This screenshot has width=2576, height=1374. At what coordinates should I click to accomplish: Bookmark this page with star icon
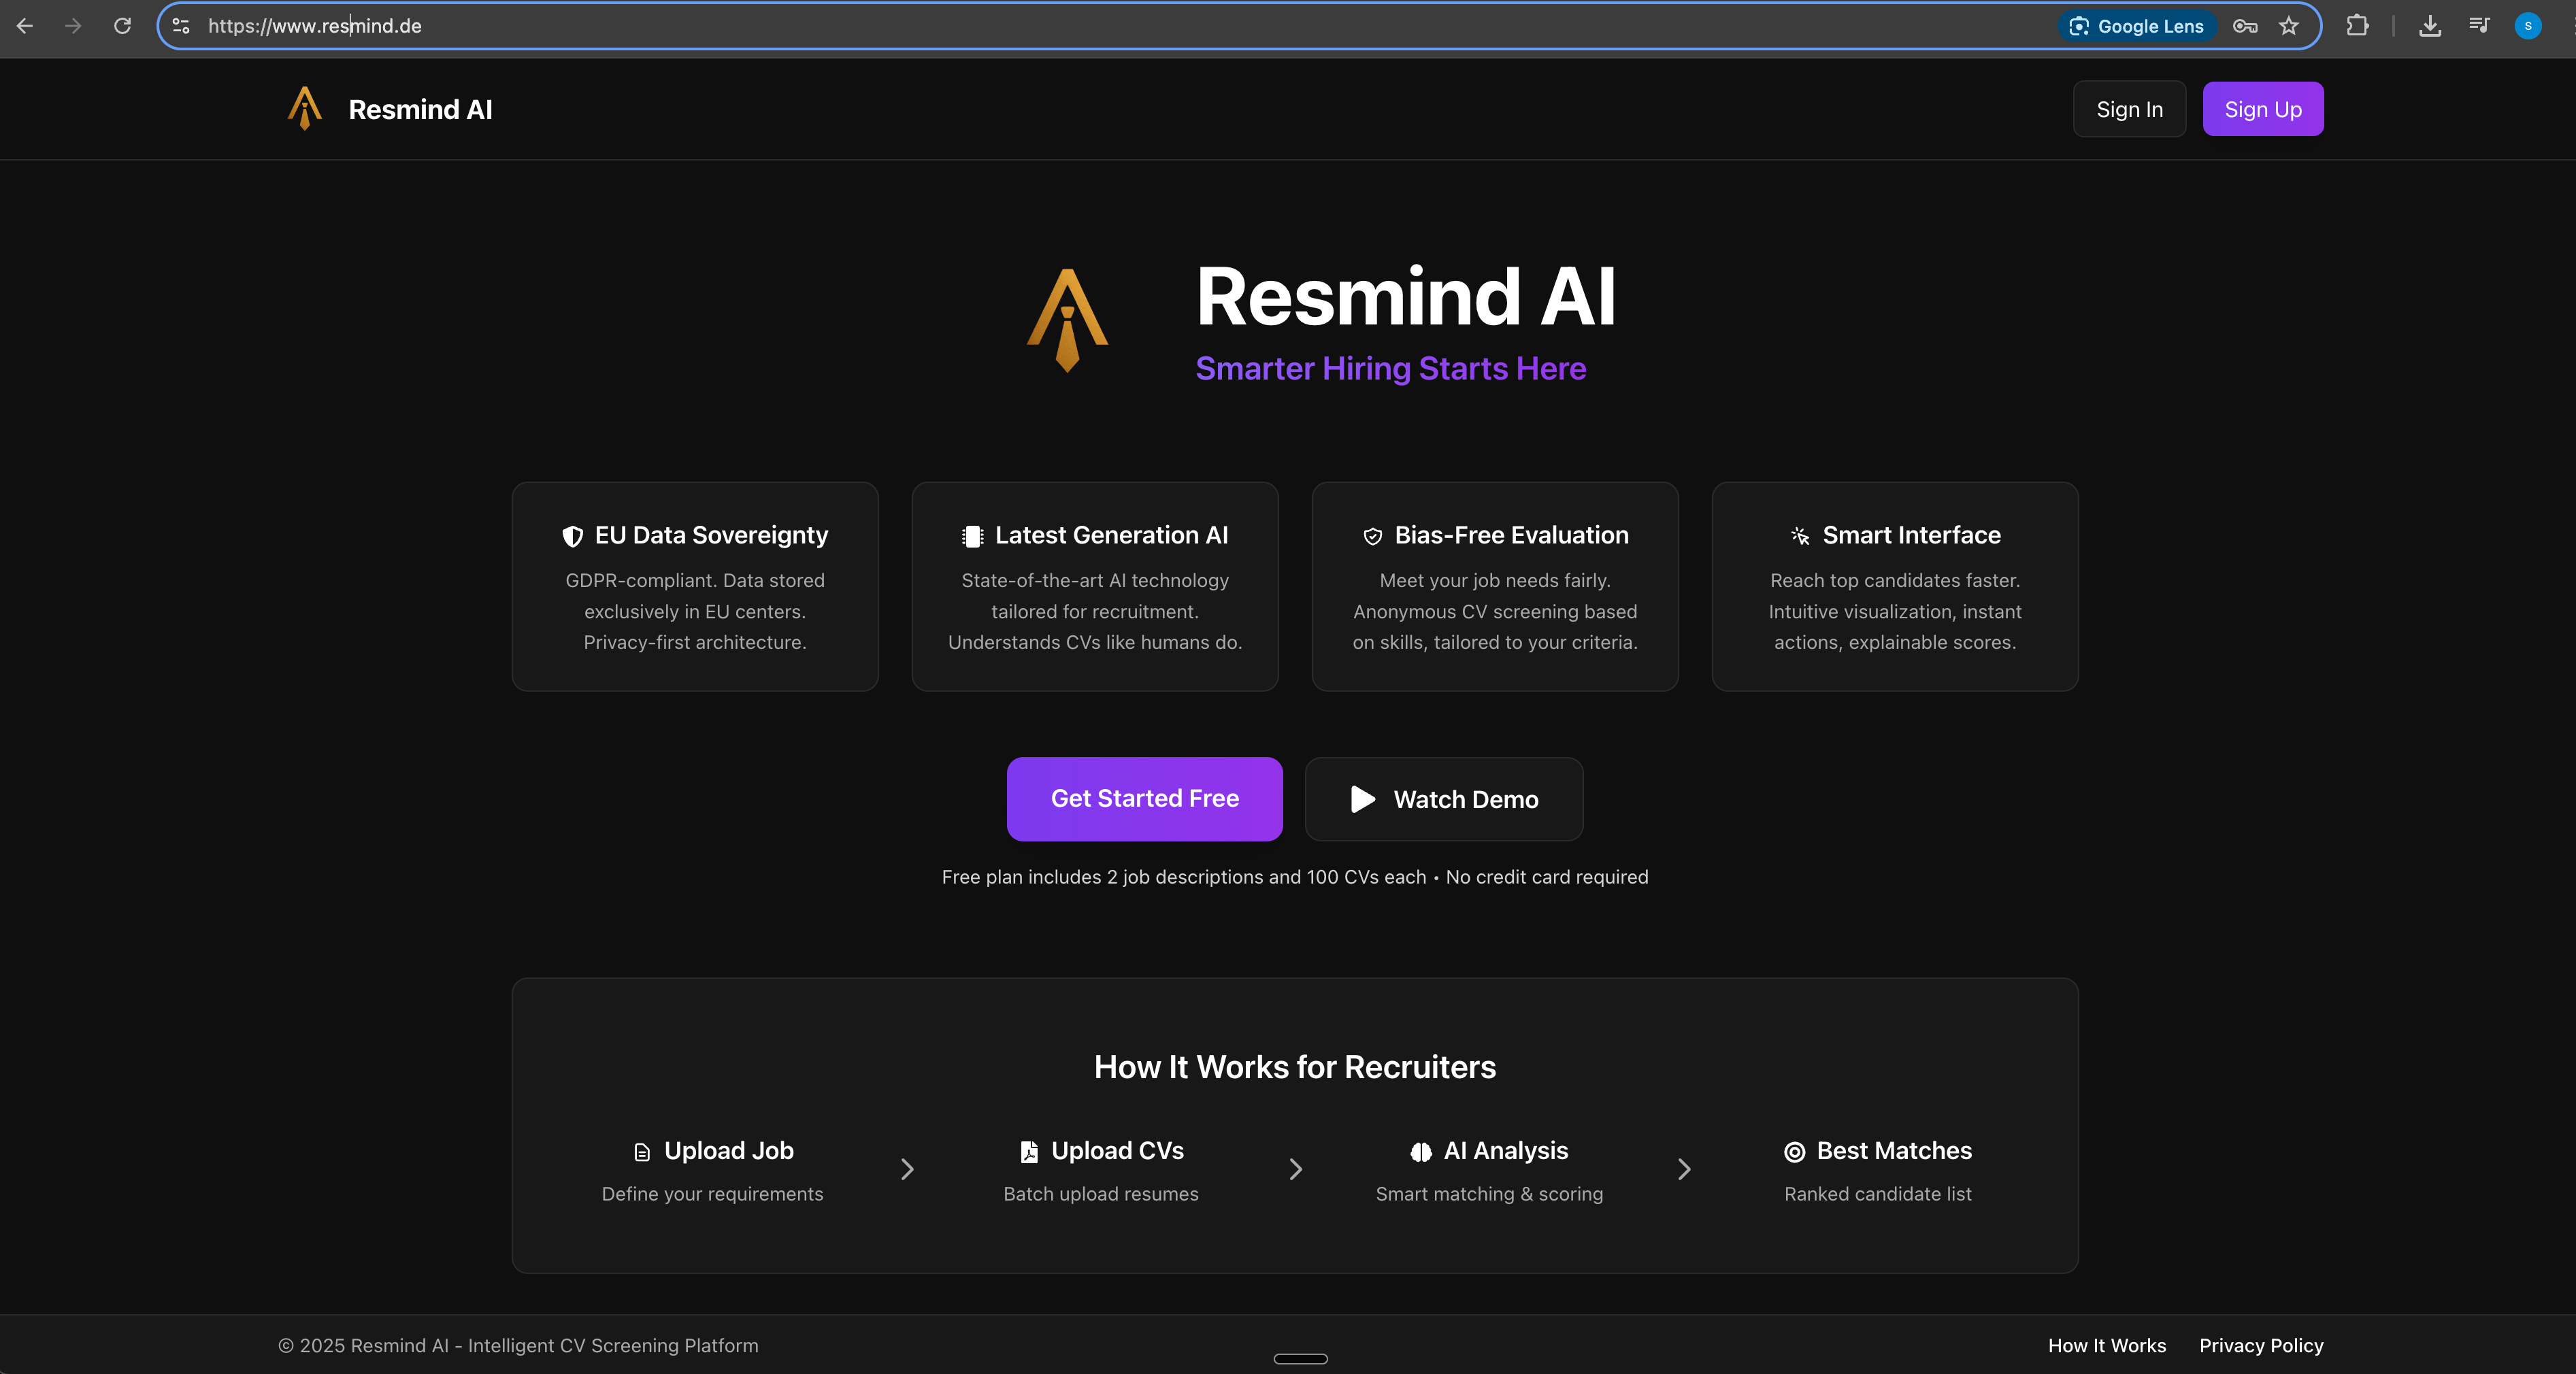click(2289, 26)
